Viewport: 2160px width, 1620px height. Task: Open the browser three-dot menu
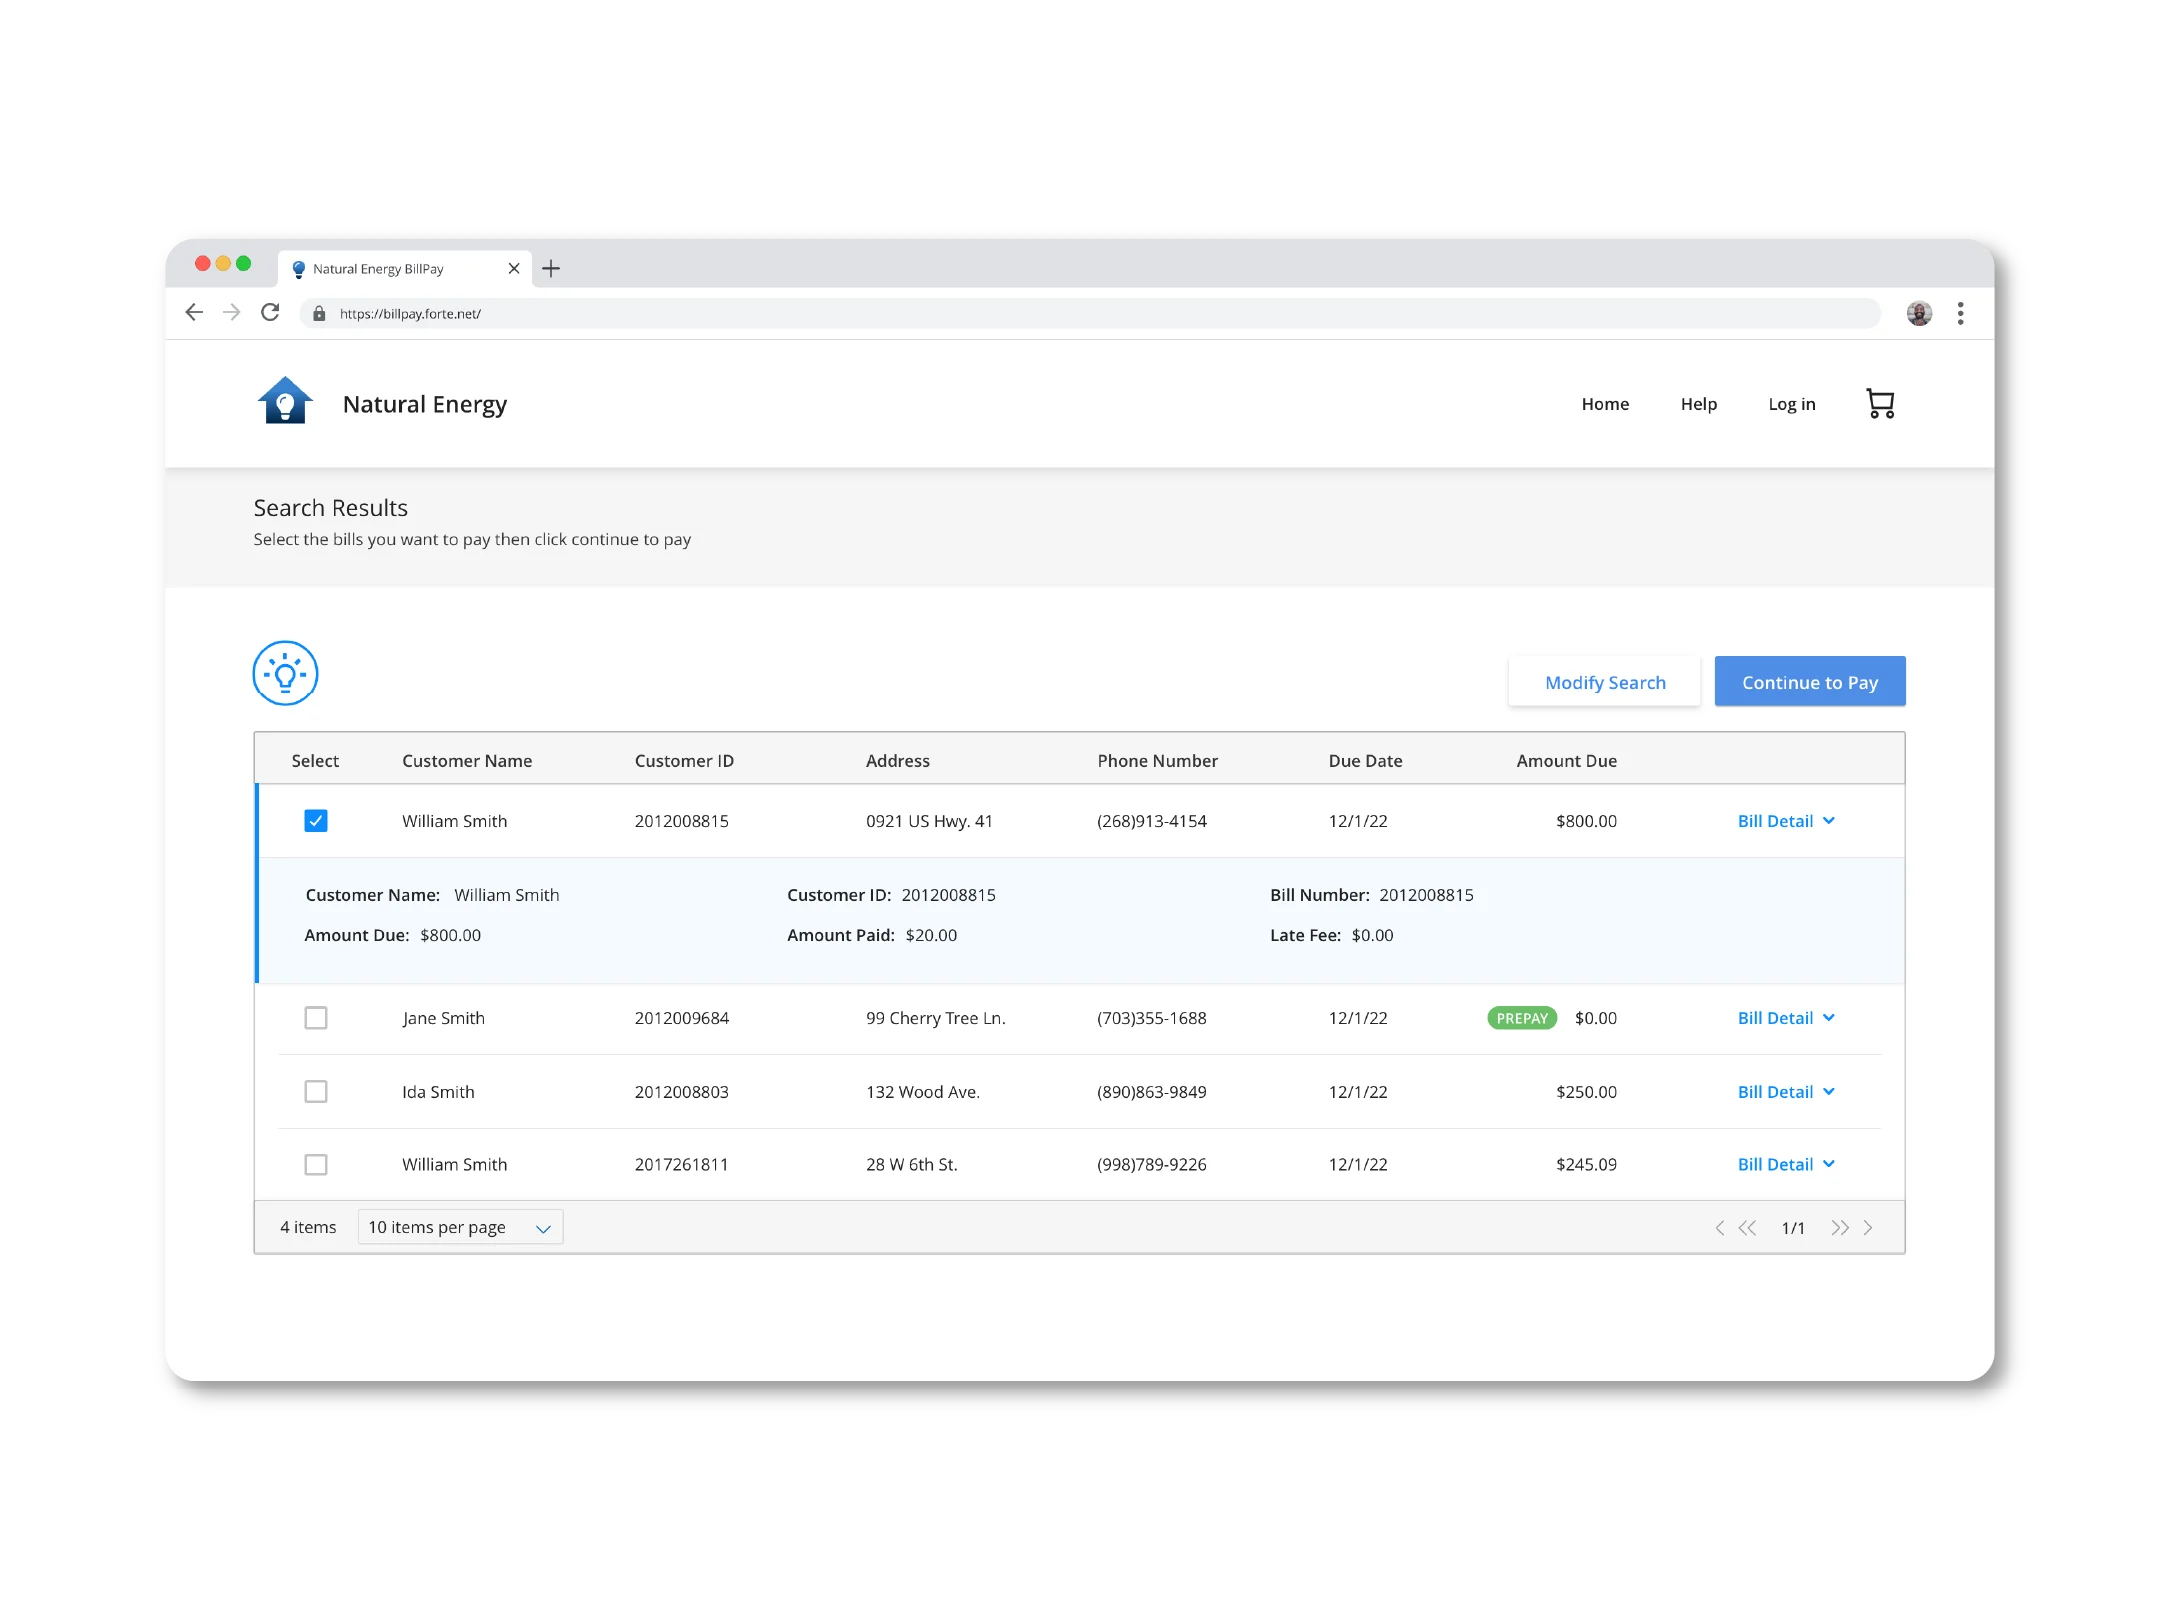(1960, 313)
